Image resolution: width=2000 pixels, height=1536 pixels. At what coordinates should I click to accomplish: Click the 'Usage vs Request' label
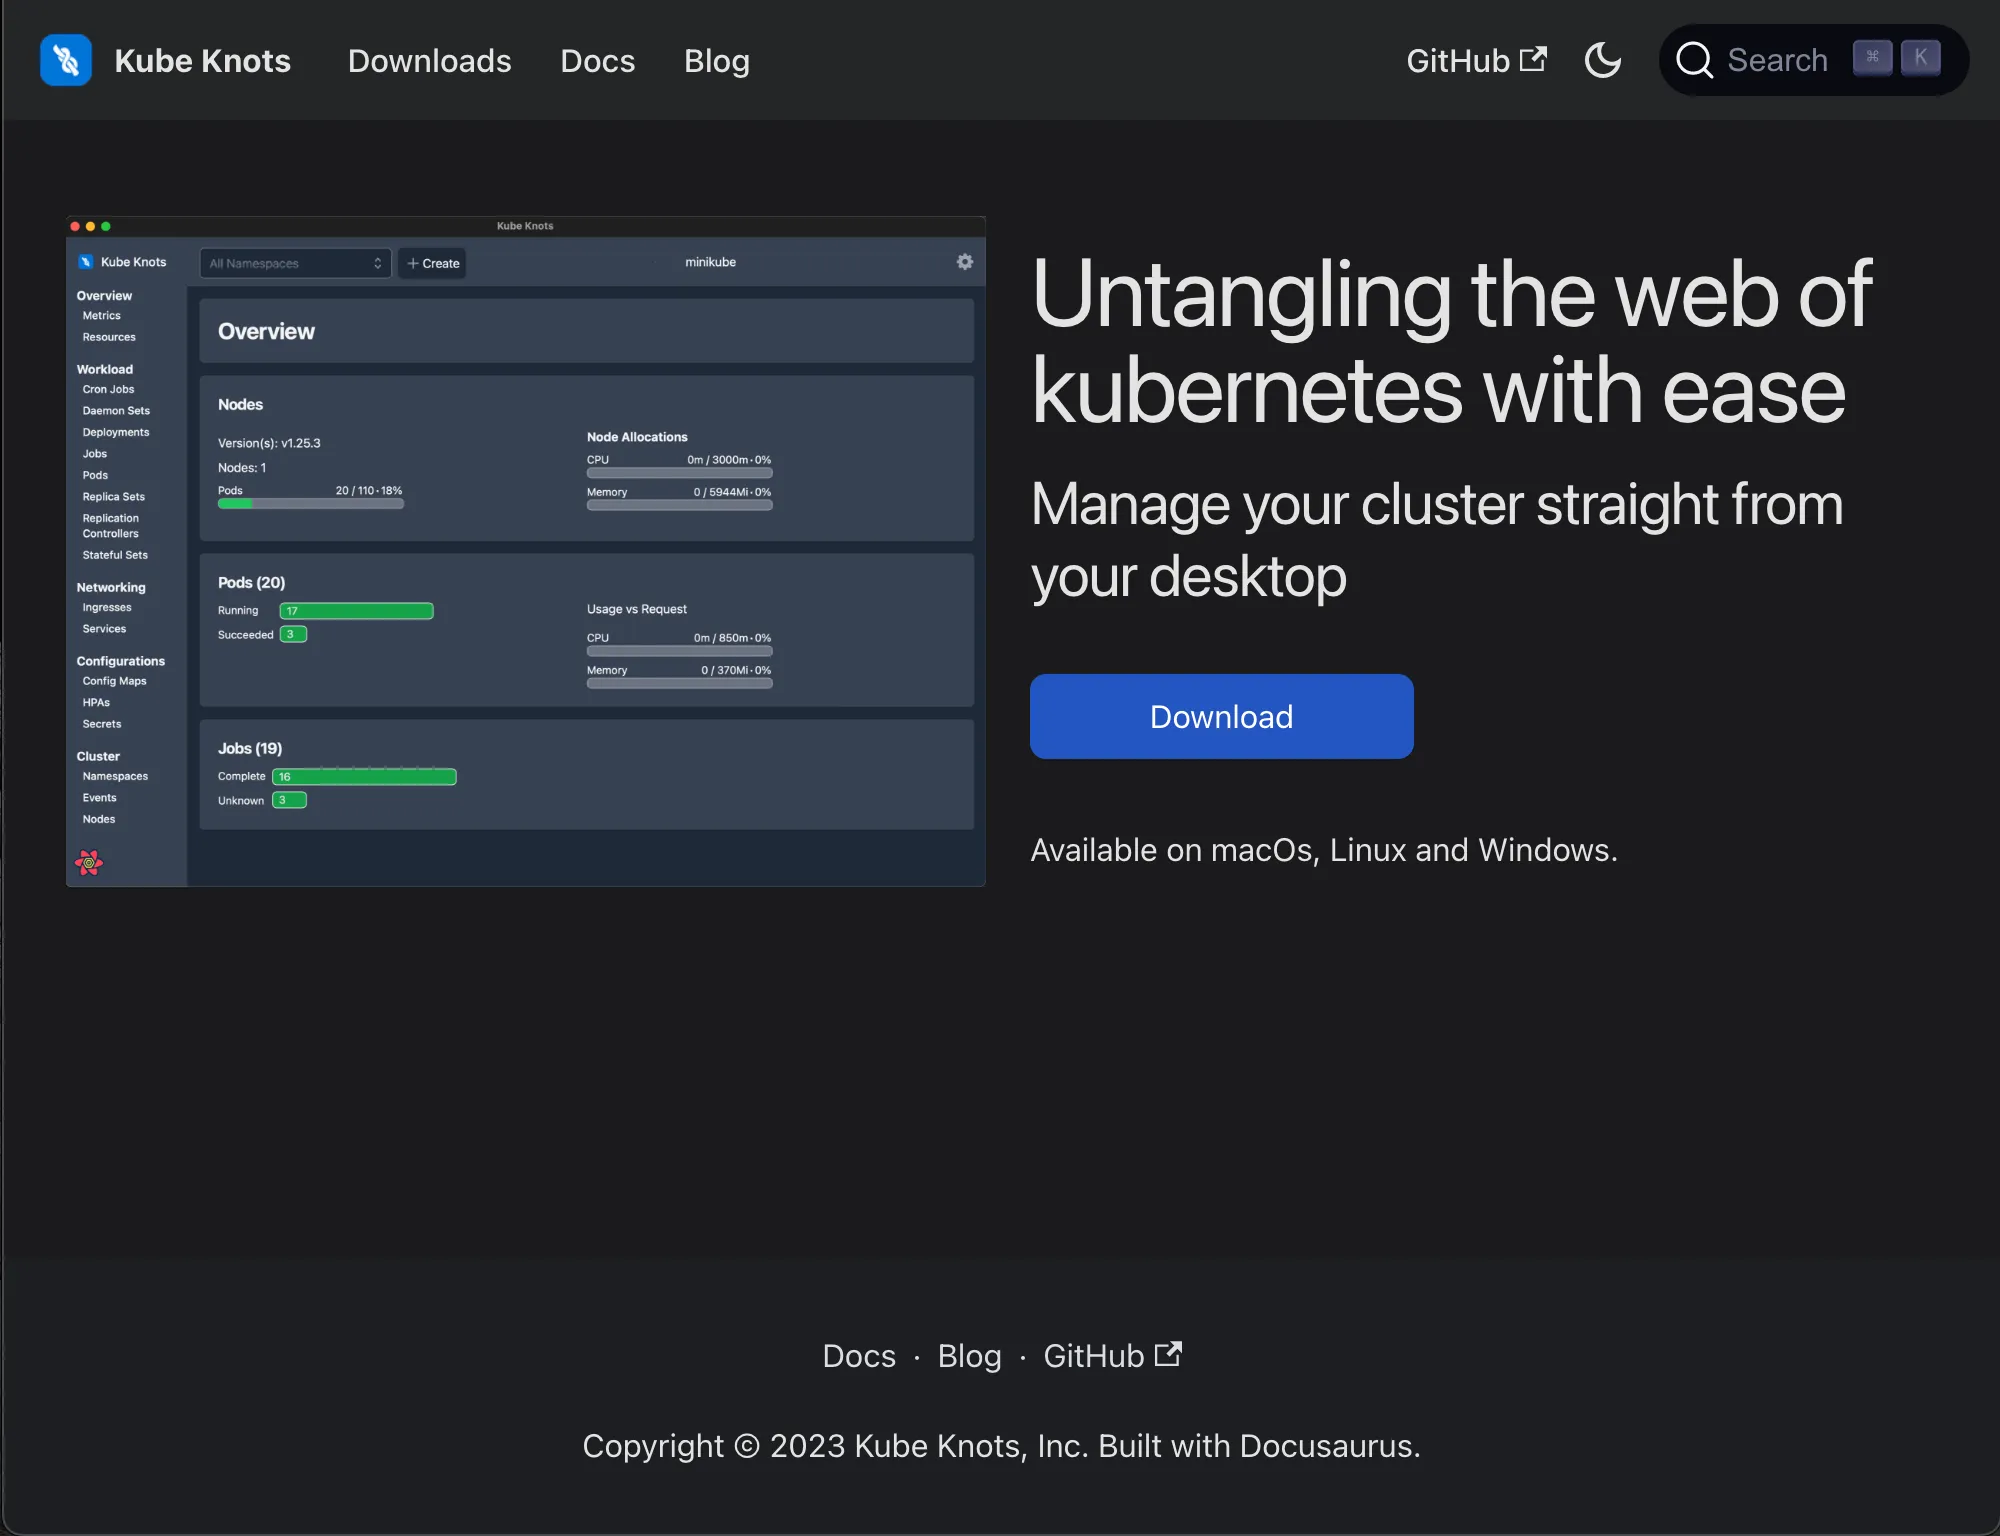(x=637, y=609)
